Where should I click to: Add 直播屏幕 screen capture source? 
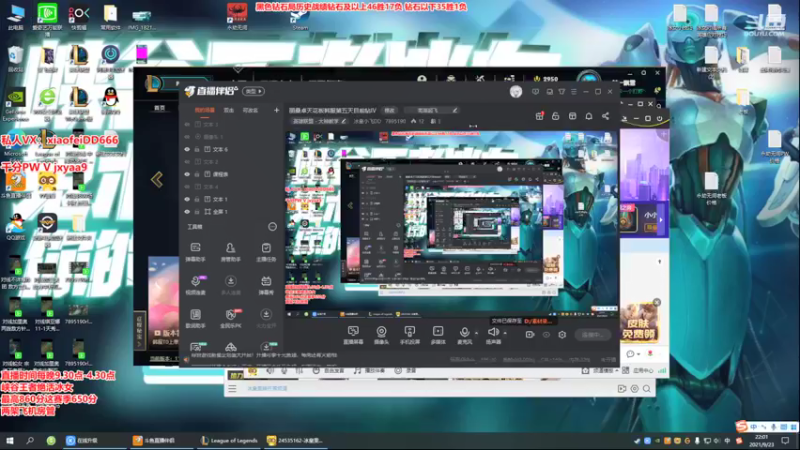[x=353, y=335]
